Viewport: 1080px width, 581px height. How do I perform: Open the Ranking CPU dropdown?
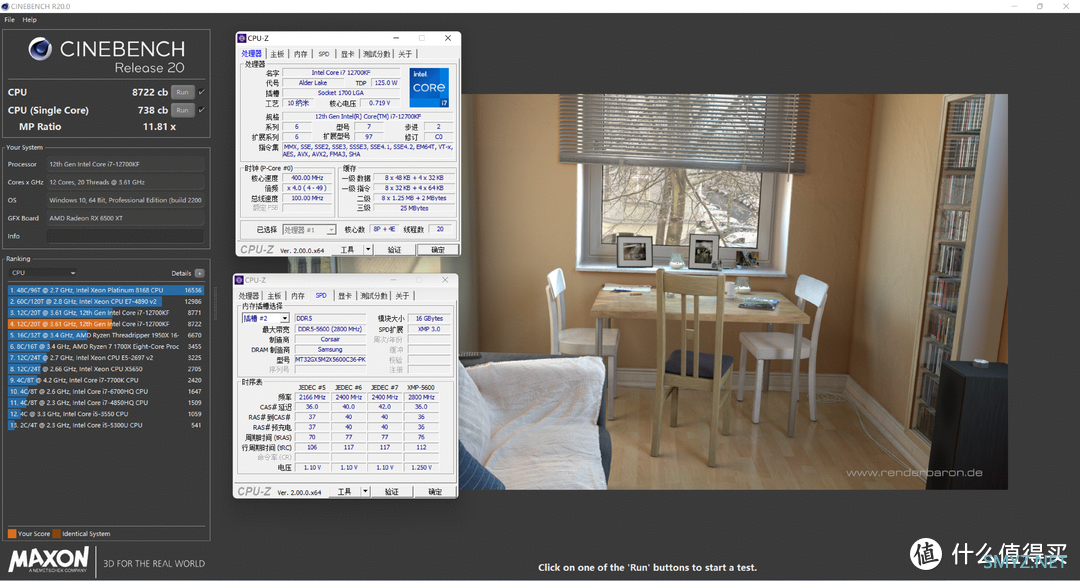coord(43,273)
